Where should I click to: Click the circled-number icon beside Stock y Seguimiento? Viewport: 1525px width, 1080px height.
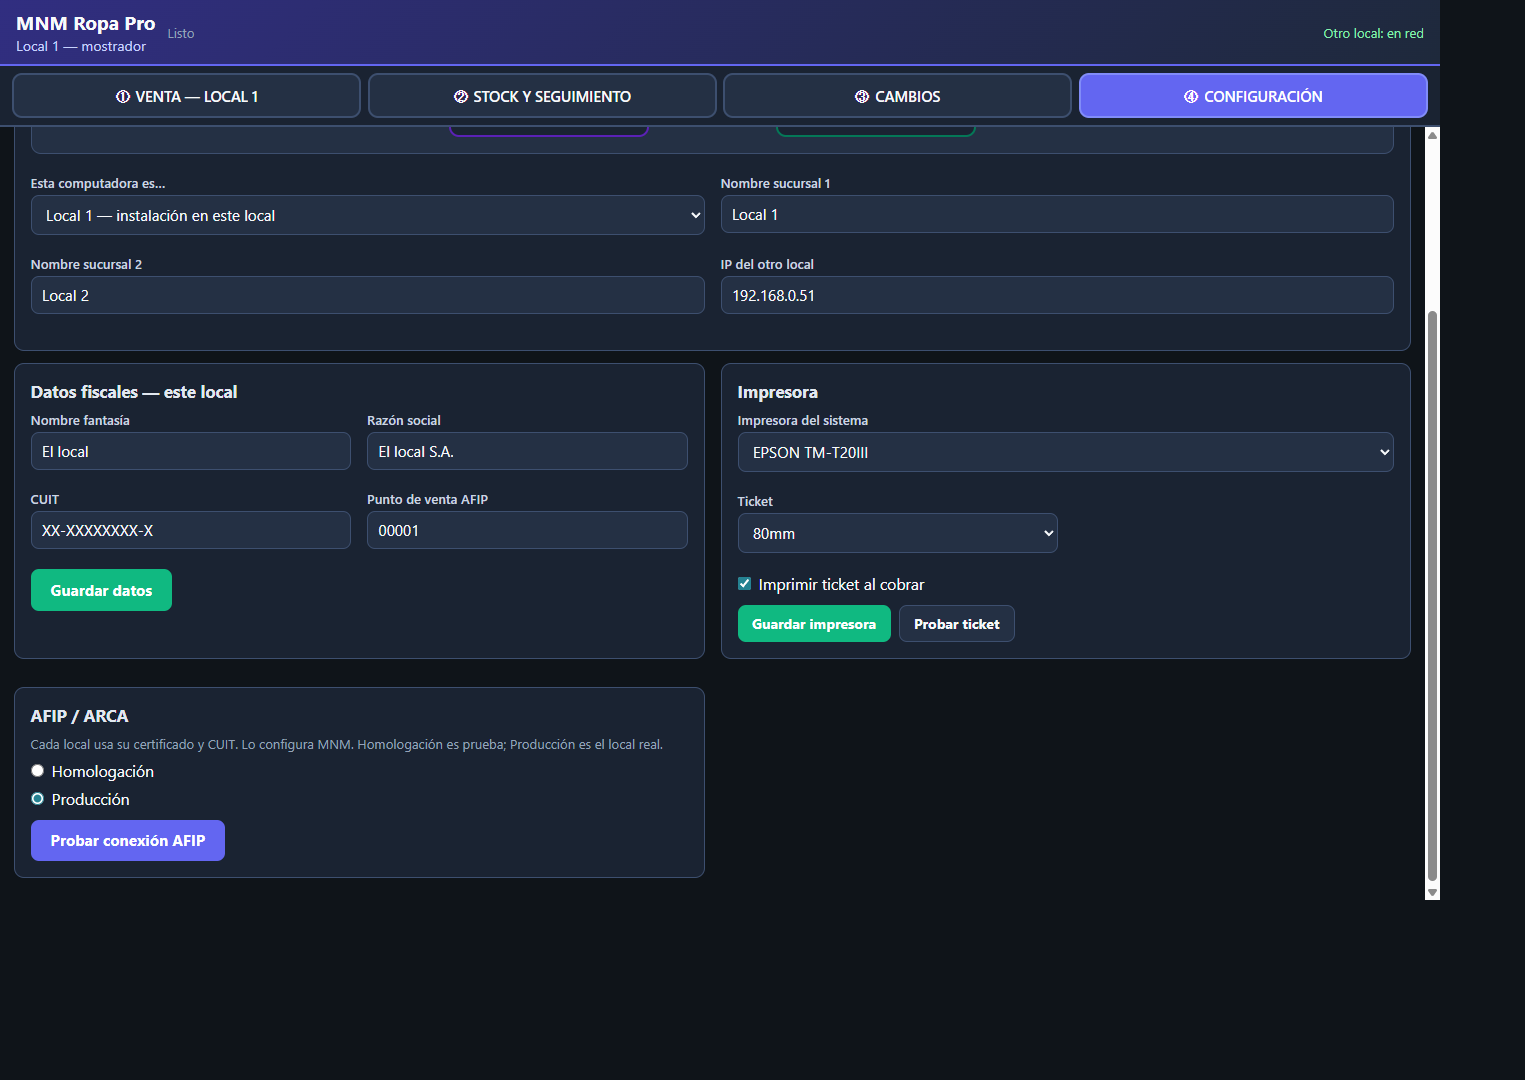[x=461, y=97]
